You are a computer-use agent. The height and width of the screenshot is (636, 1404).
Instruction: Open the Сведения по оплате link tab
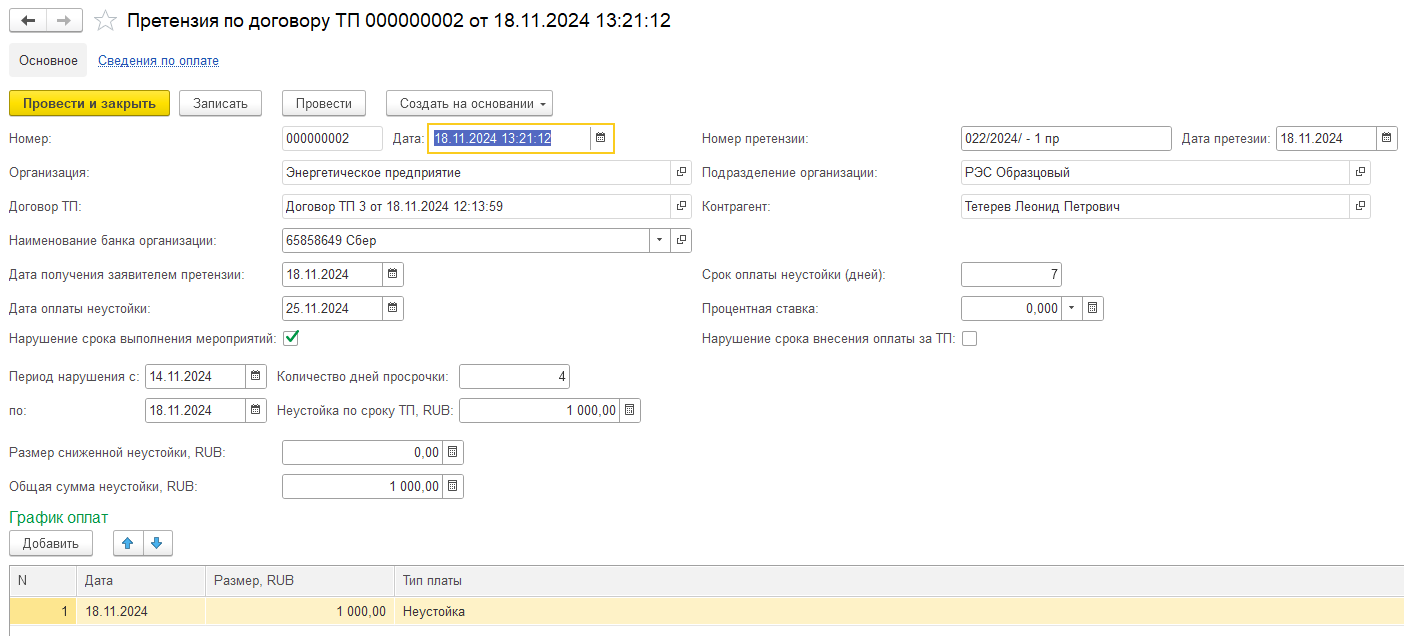tap(158, 61)
